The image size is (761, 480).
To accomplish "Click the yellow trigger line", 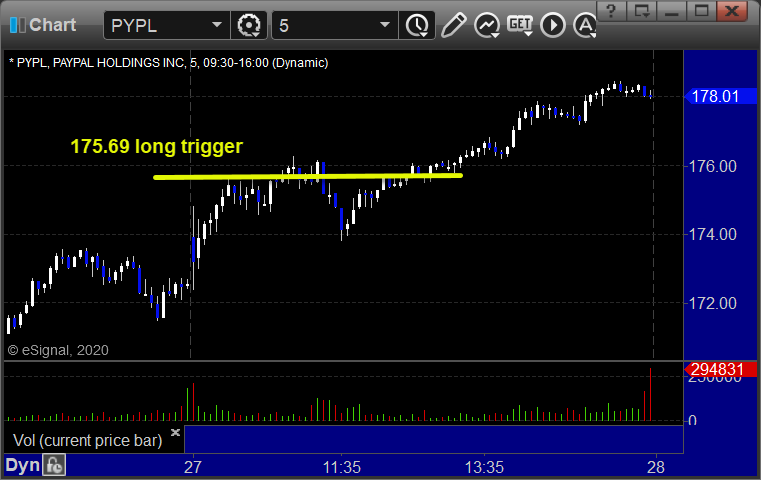I will tap(308, 177).
